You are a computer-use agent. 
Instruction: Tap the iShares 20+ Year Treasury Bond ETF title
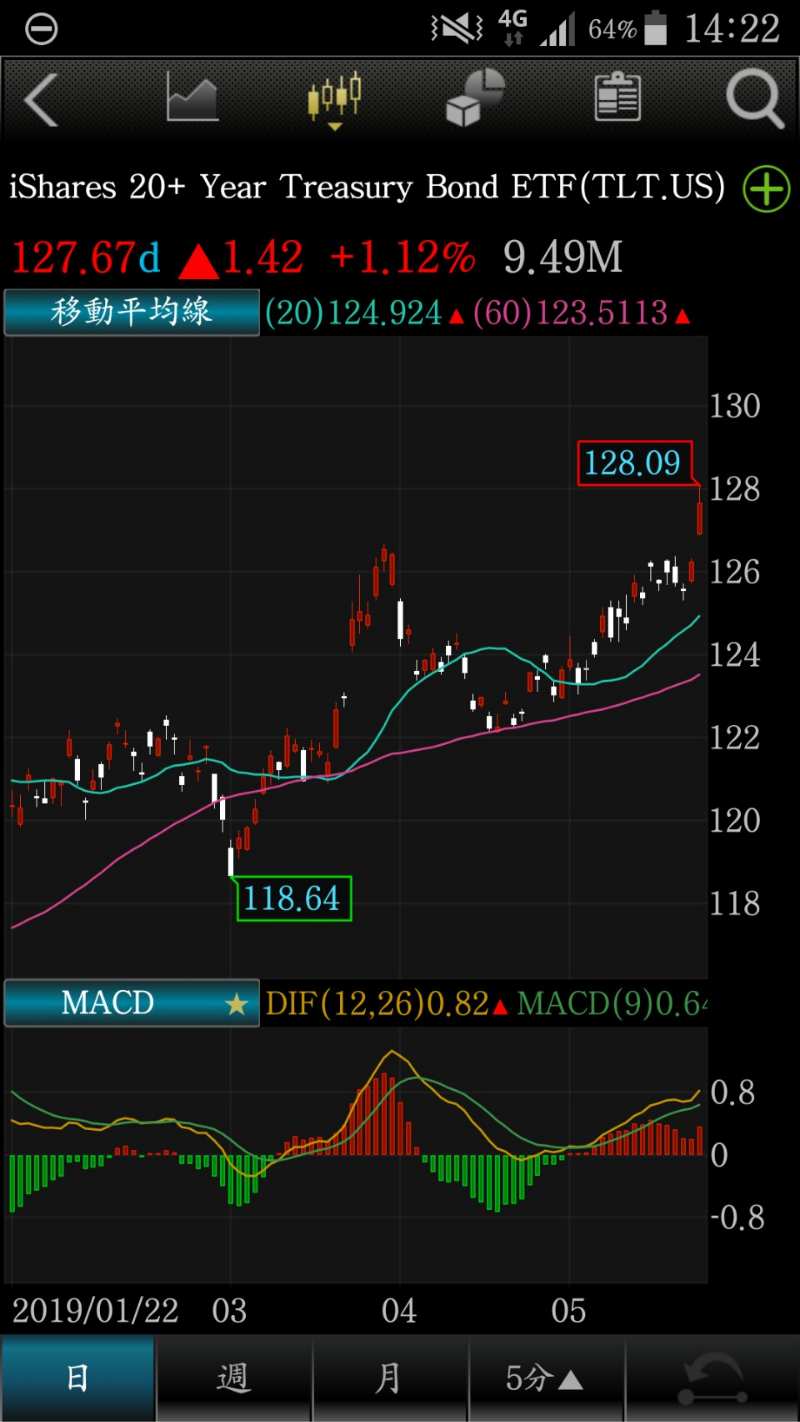tap(367, 188)
